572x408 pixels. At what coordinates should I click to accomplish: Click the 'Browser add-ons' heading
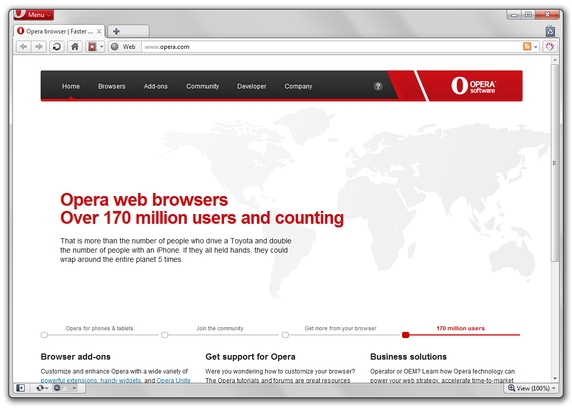click(76, 357)
